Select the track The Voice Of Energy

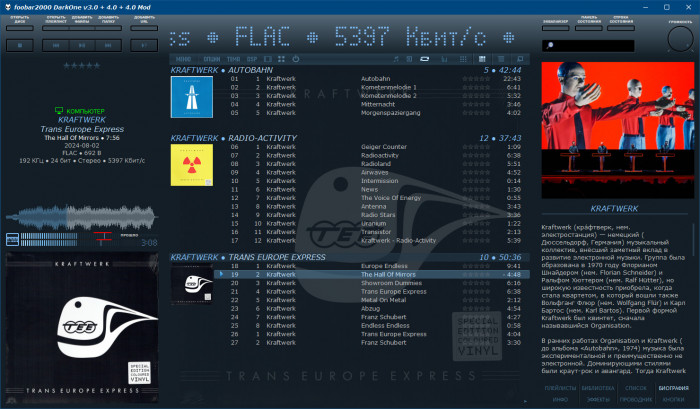click(x=372, y=198)
